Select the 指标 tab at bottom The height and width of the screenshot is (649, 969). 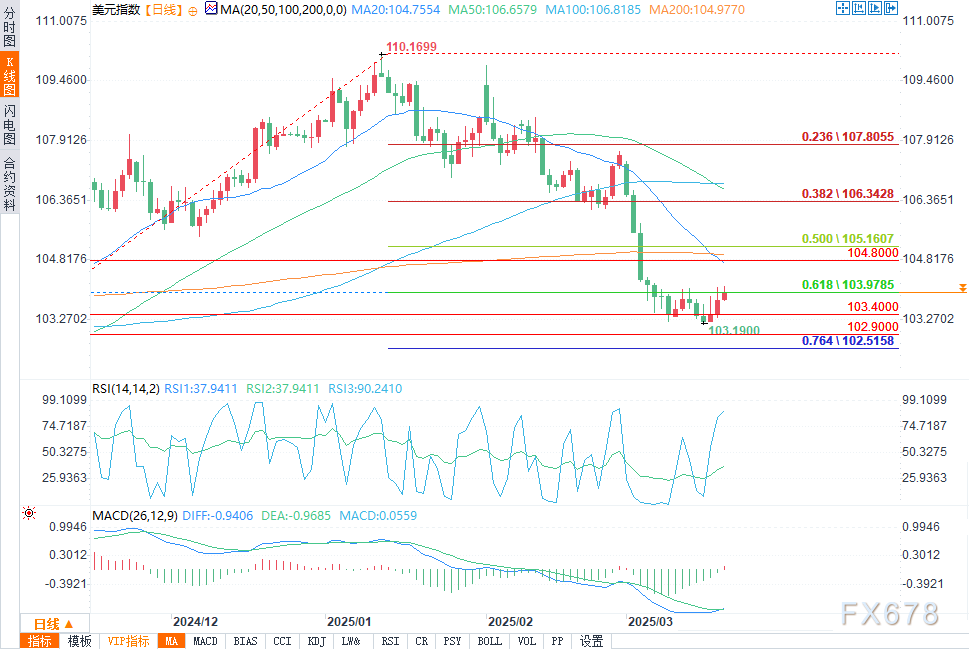point(40,641)
